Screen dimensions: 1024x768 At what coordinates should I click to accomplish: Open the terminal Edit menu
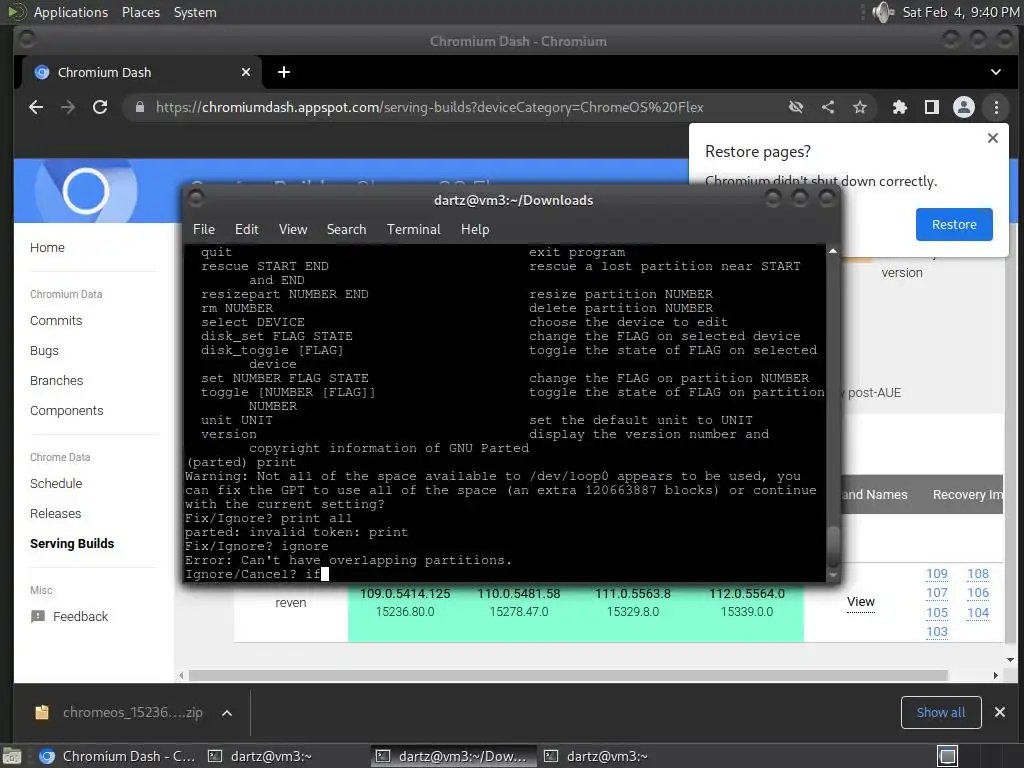246,229
